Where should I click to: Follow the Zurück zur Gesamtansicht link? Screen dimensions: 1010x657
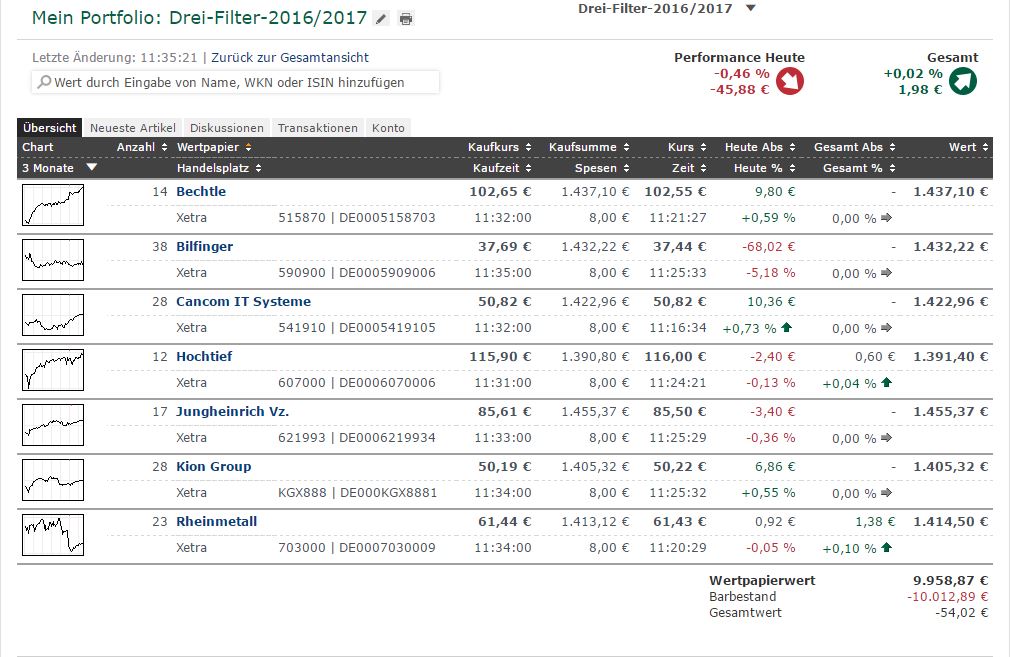coord(290,57)
